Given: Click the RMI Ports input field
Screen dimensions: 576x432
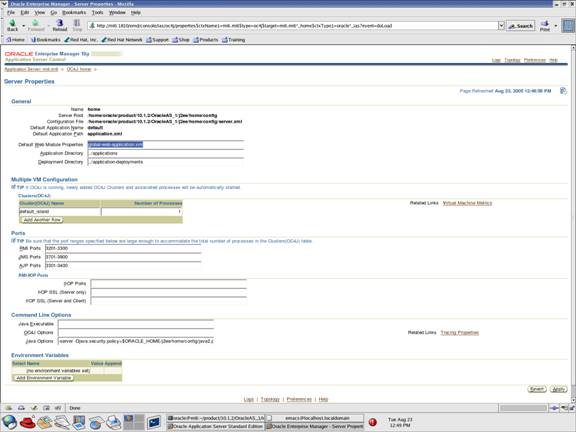Looking at the screenshot, I should pos(123,248).
